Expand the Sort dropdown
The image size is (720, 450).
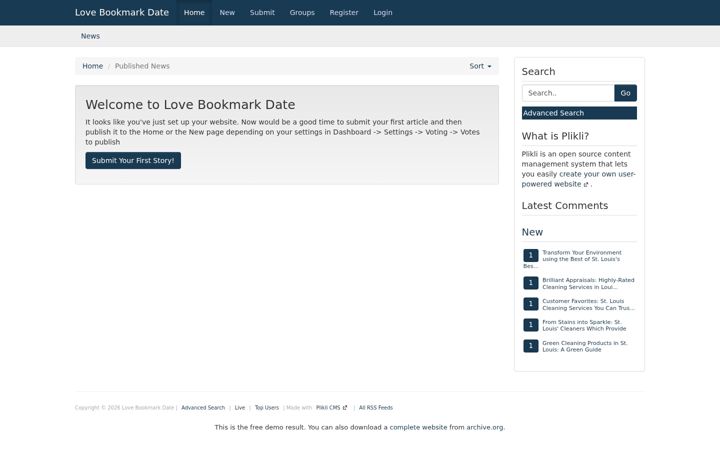click(480, 66)
